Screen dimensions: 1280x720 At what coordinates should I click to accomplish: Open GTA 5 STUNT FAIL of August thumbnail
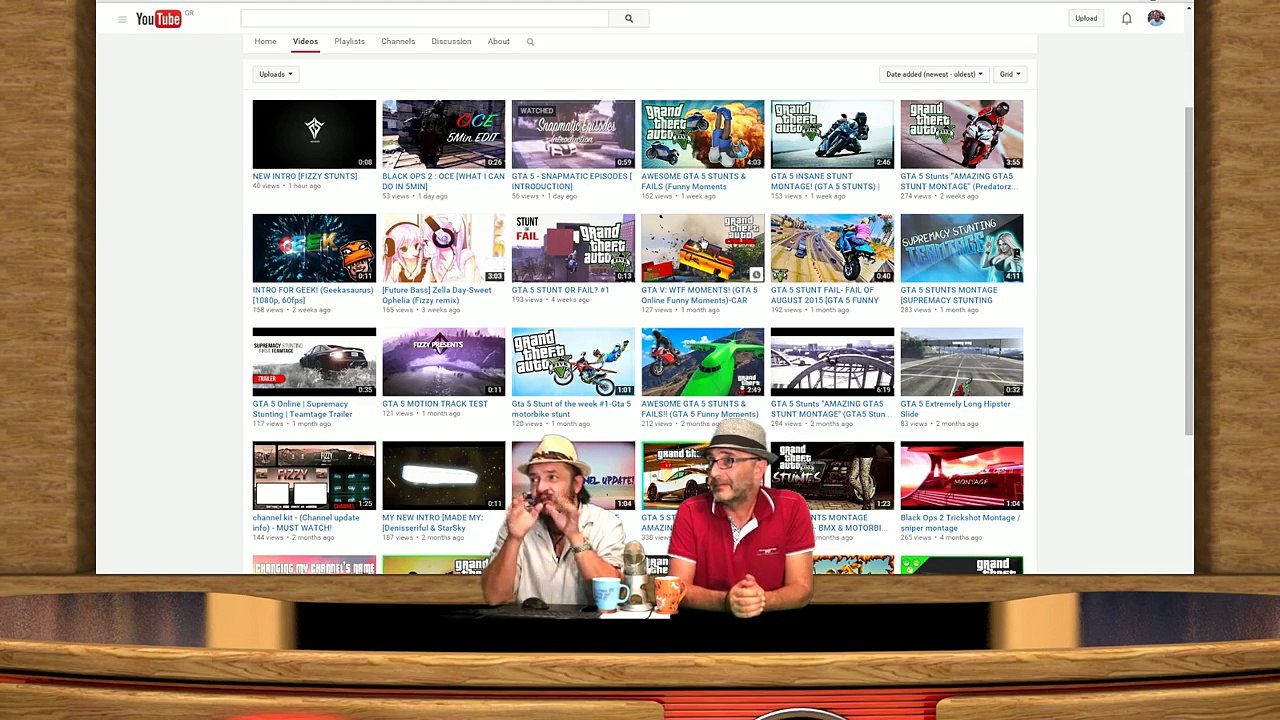(832, 248)
